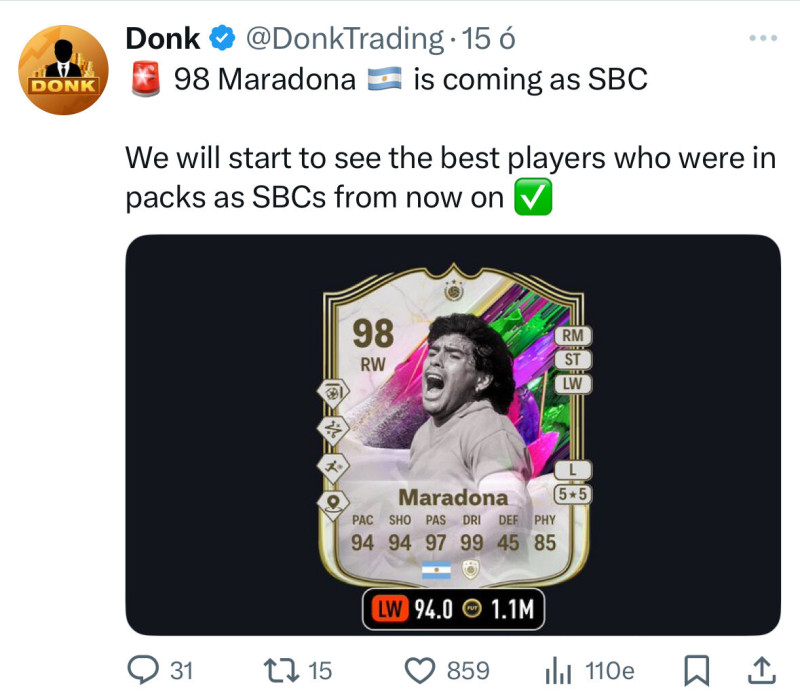Open the three-dot more options menu

point(763,38)
